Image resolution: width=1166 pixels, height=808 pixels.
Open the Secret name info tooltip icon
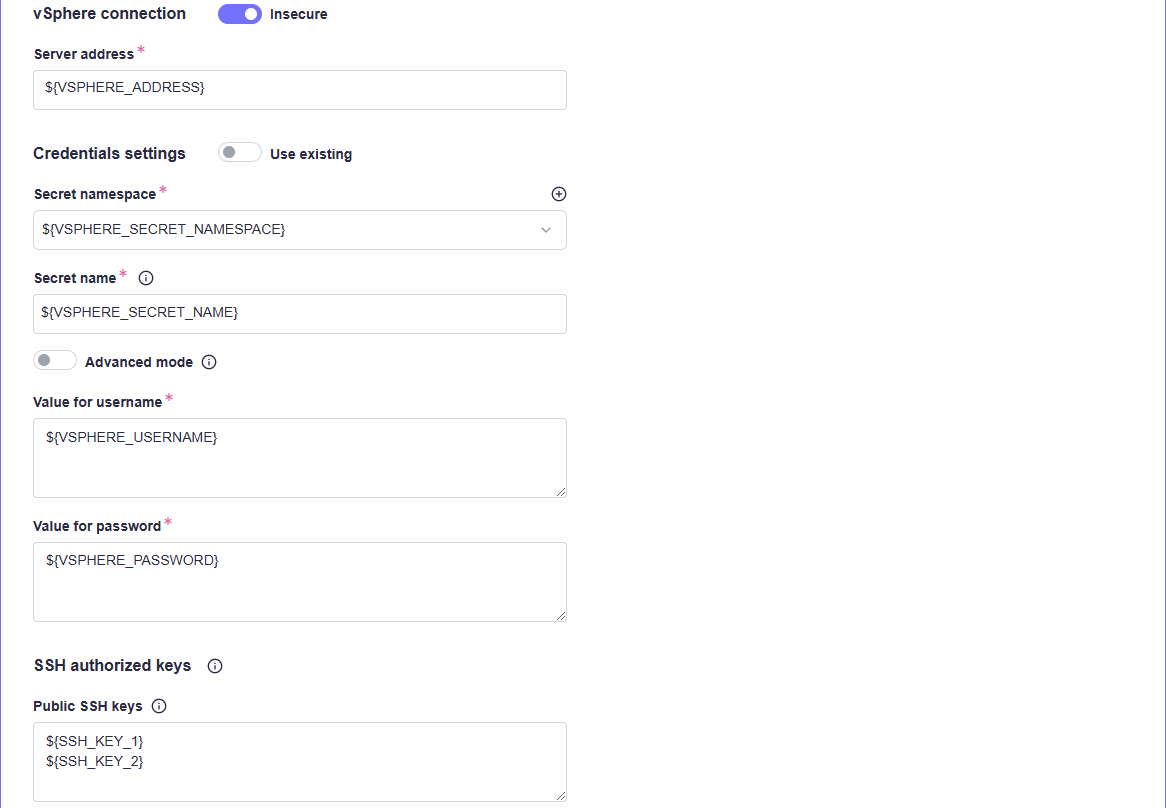146,278
